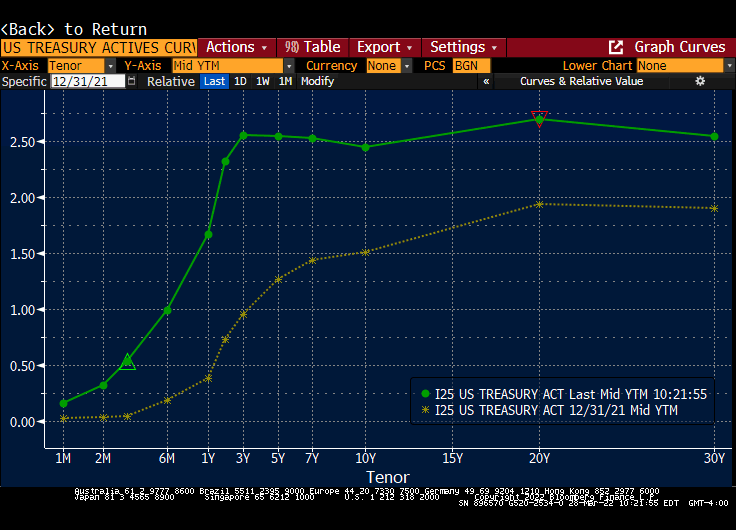Click yellow data point at 20Y
This screenshot has width=736, height=530.
pos(539,204)
